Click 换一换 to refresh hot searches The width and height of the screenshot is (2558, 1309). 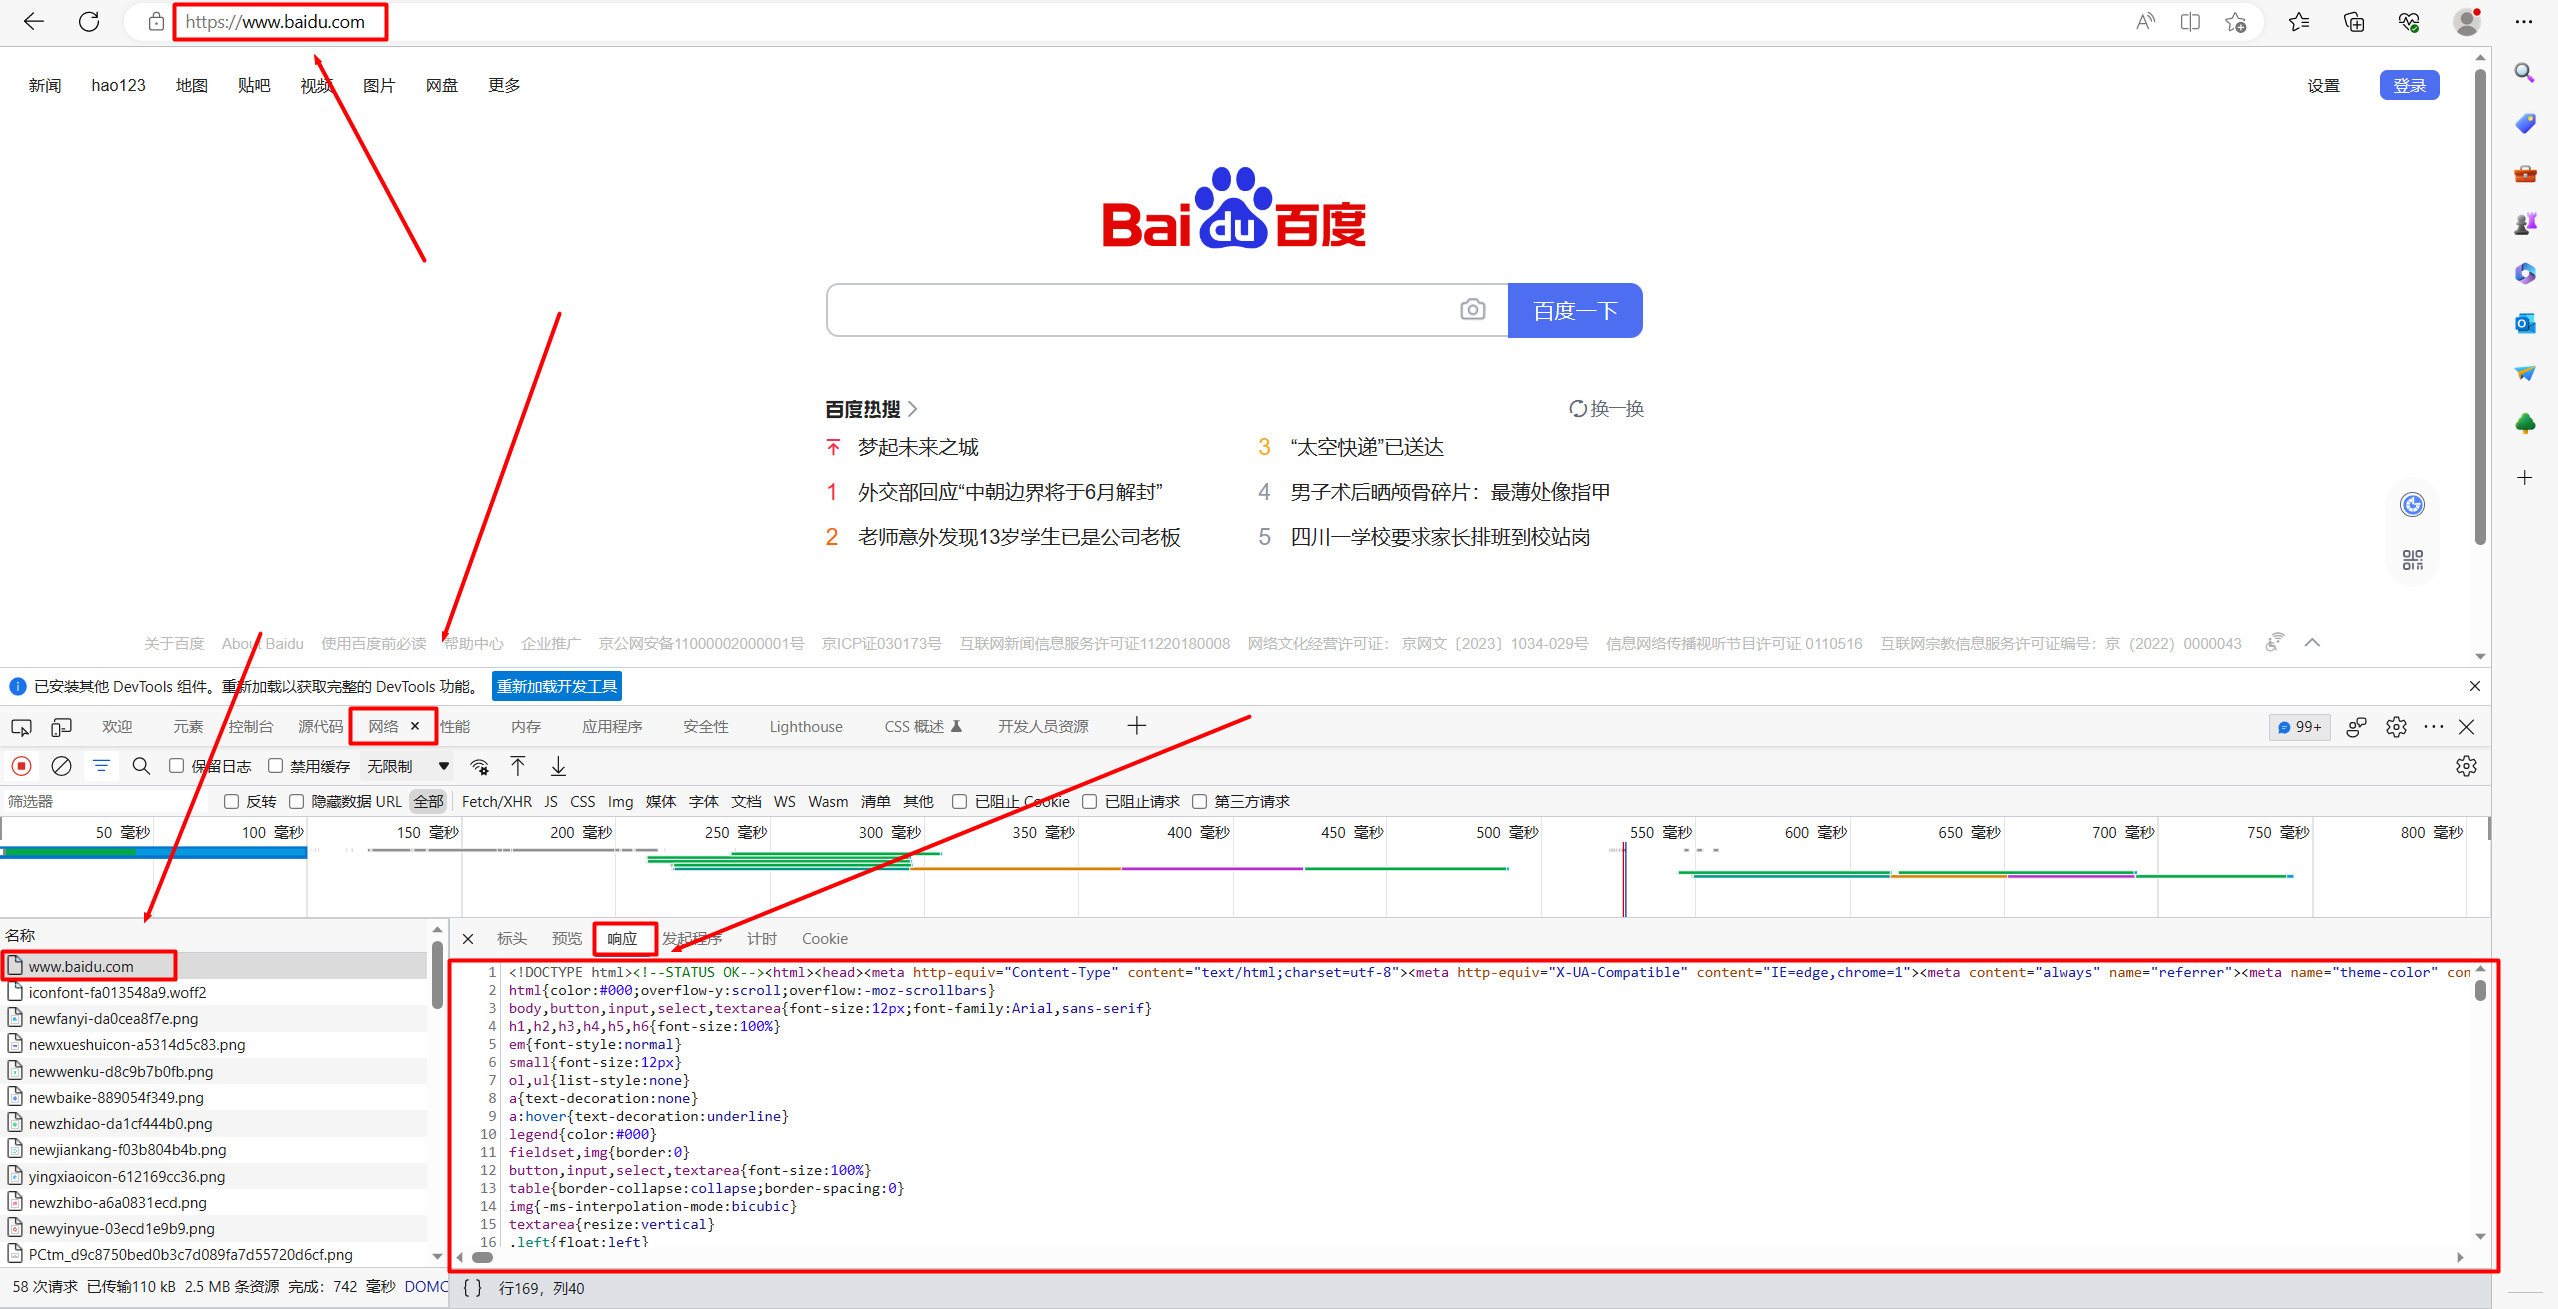[1607, 408]
